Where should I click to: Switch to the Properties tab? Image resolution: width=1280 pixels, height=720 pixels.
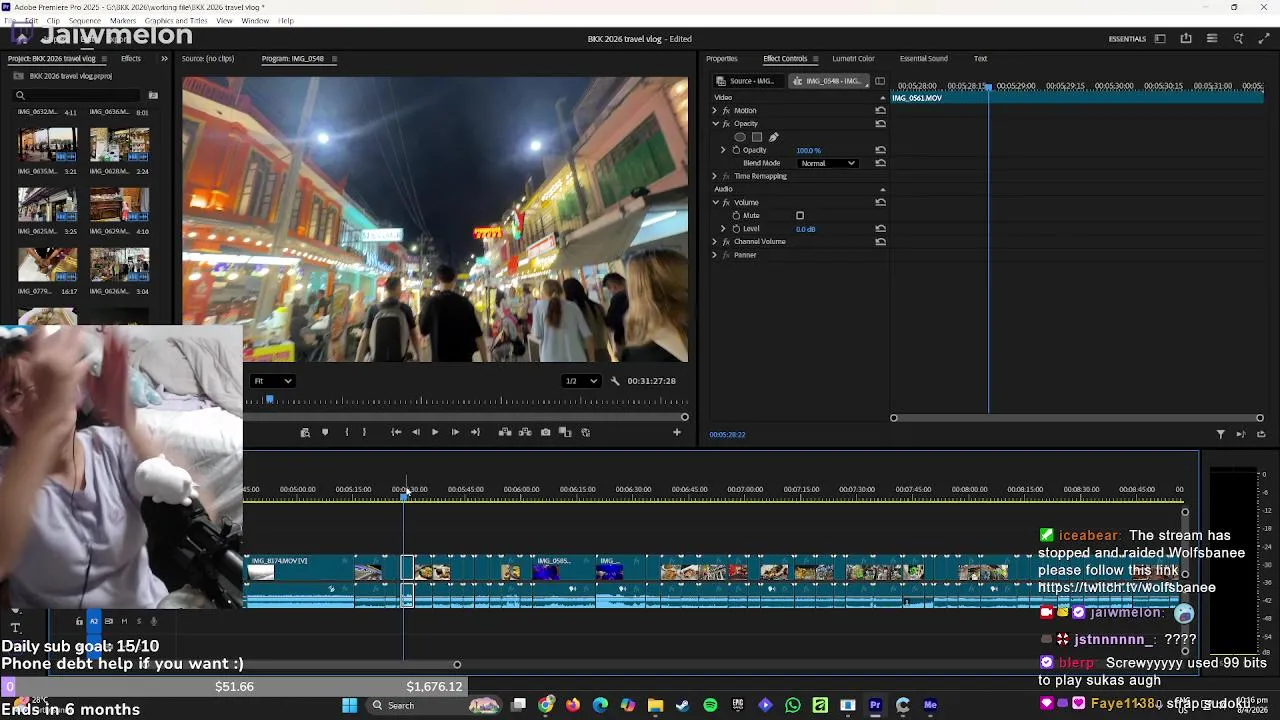722,58
